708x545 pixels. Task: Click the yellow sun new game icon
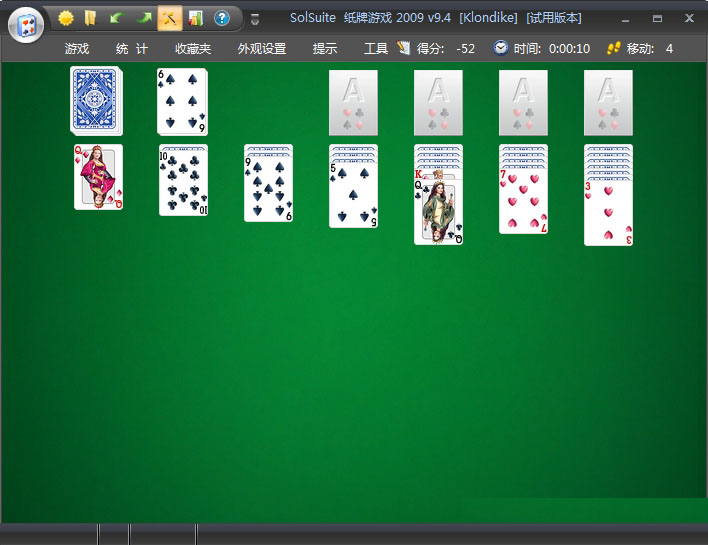(66, 18)
